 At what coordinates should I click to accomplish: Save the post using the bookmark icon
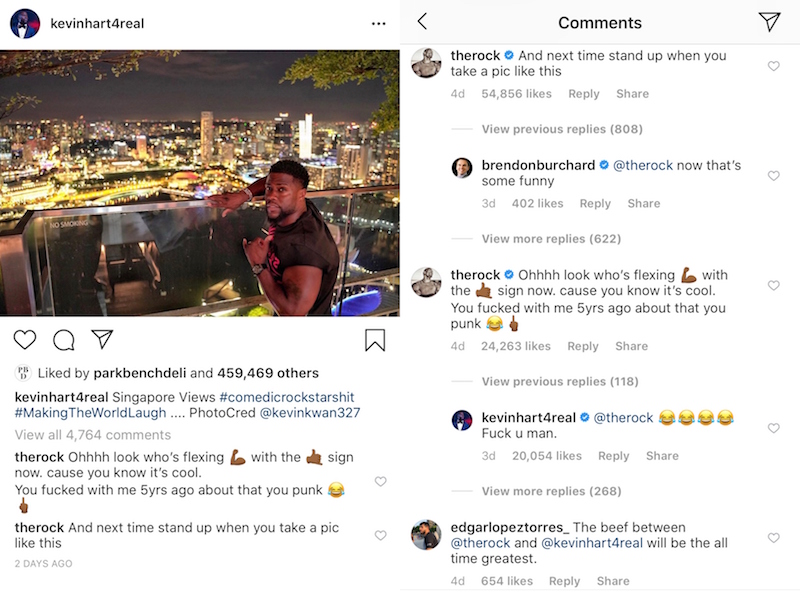click(x=377, y=339)
